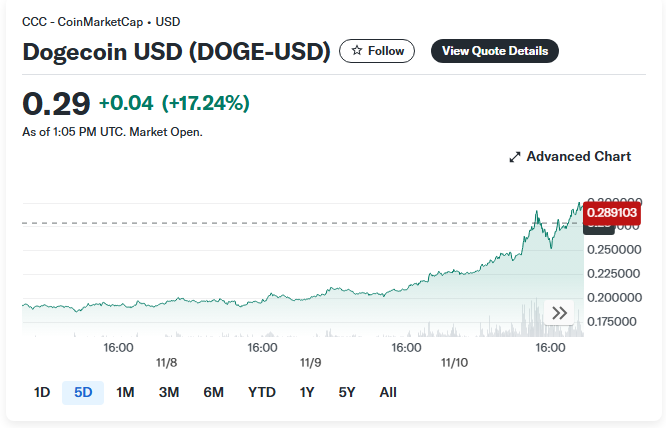The width and height of the screenshot is (666, 428).
Task: Click the Dogecoin USD (DOGE-USD) title
Action: 176,52
